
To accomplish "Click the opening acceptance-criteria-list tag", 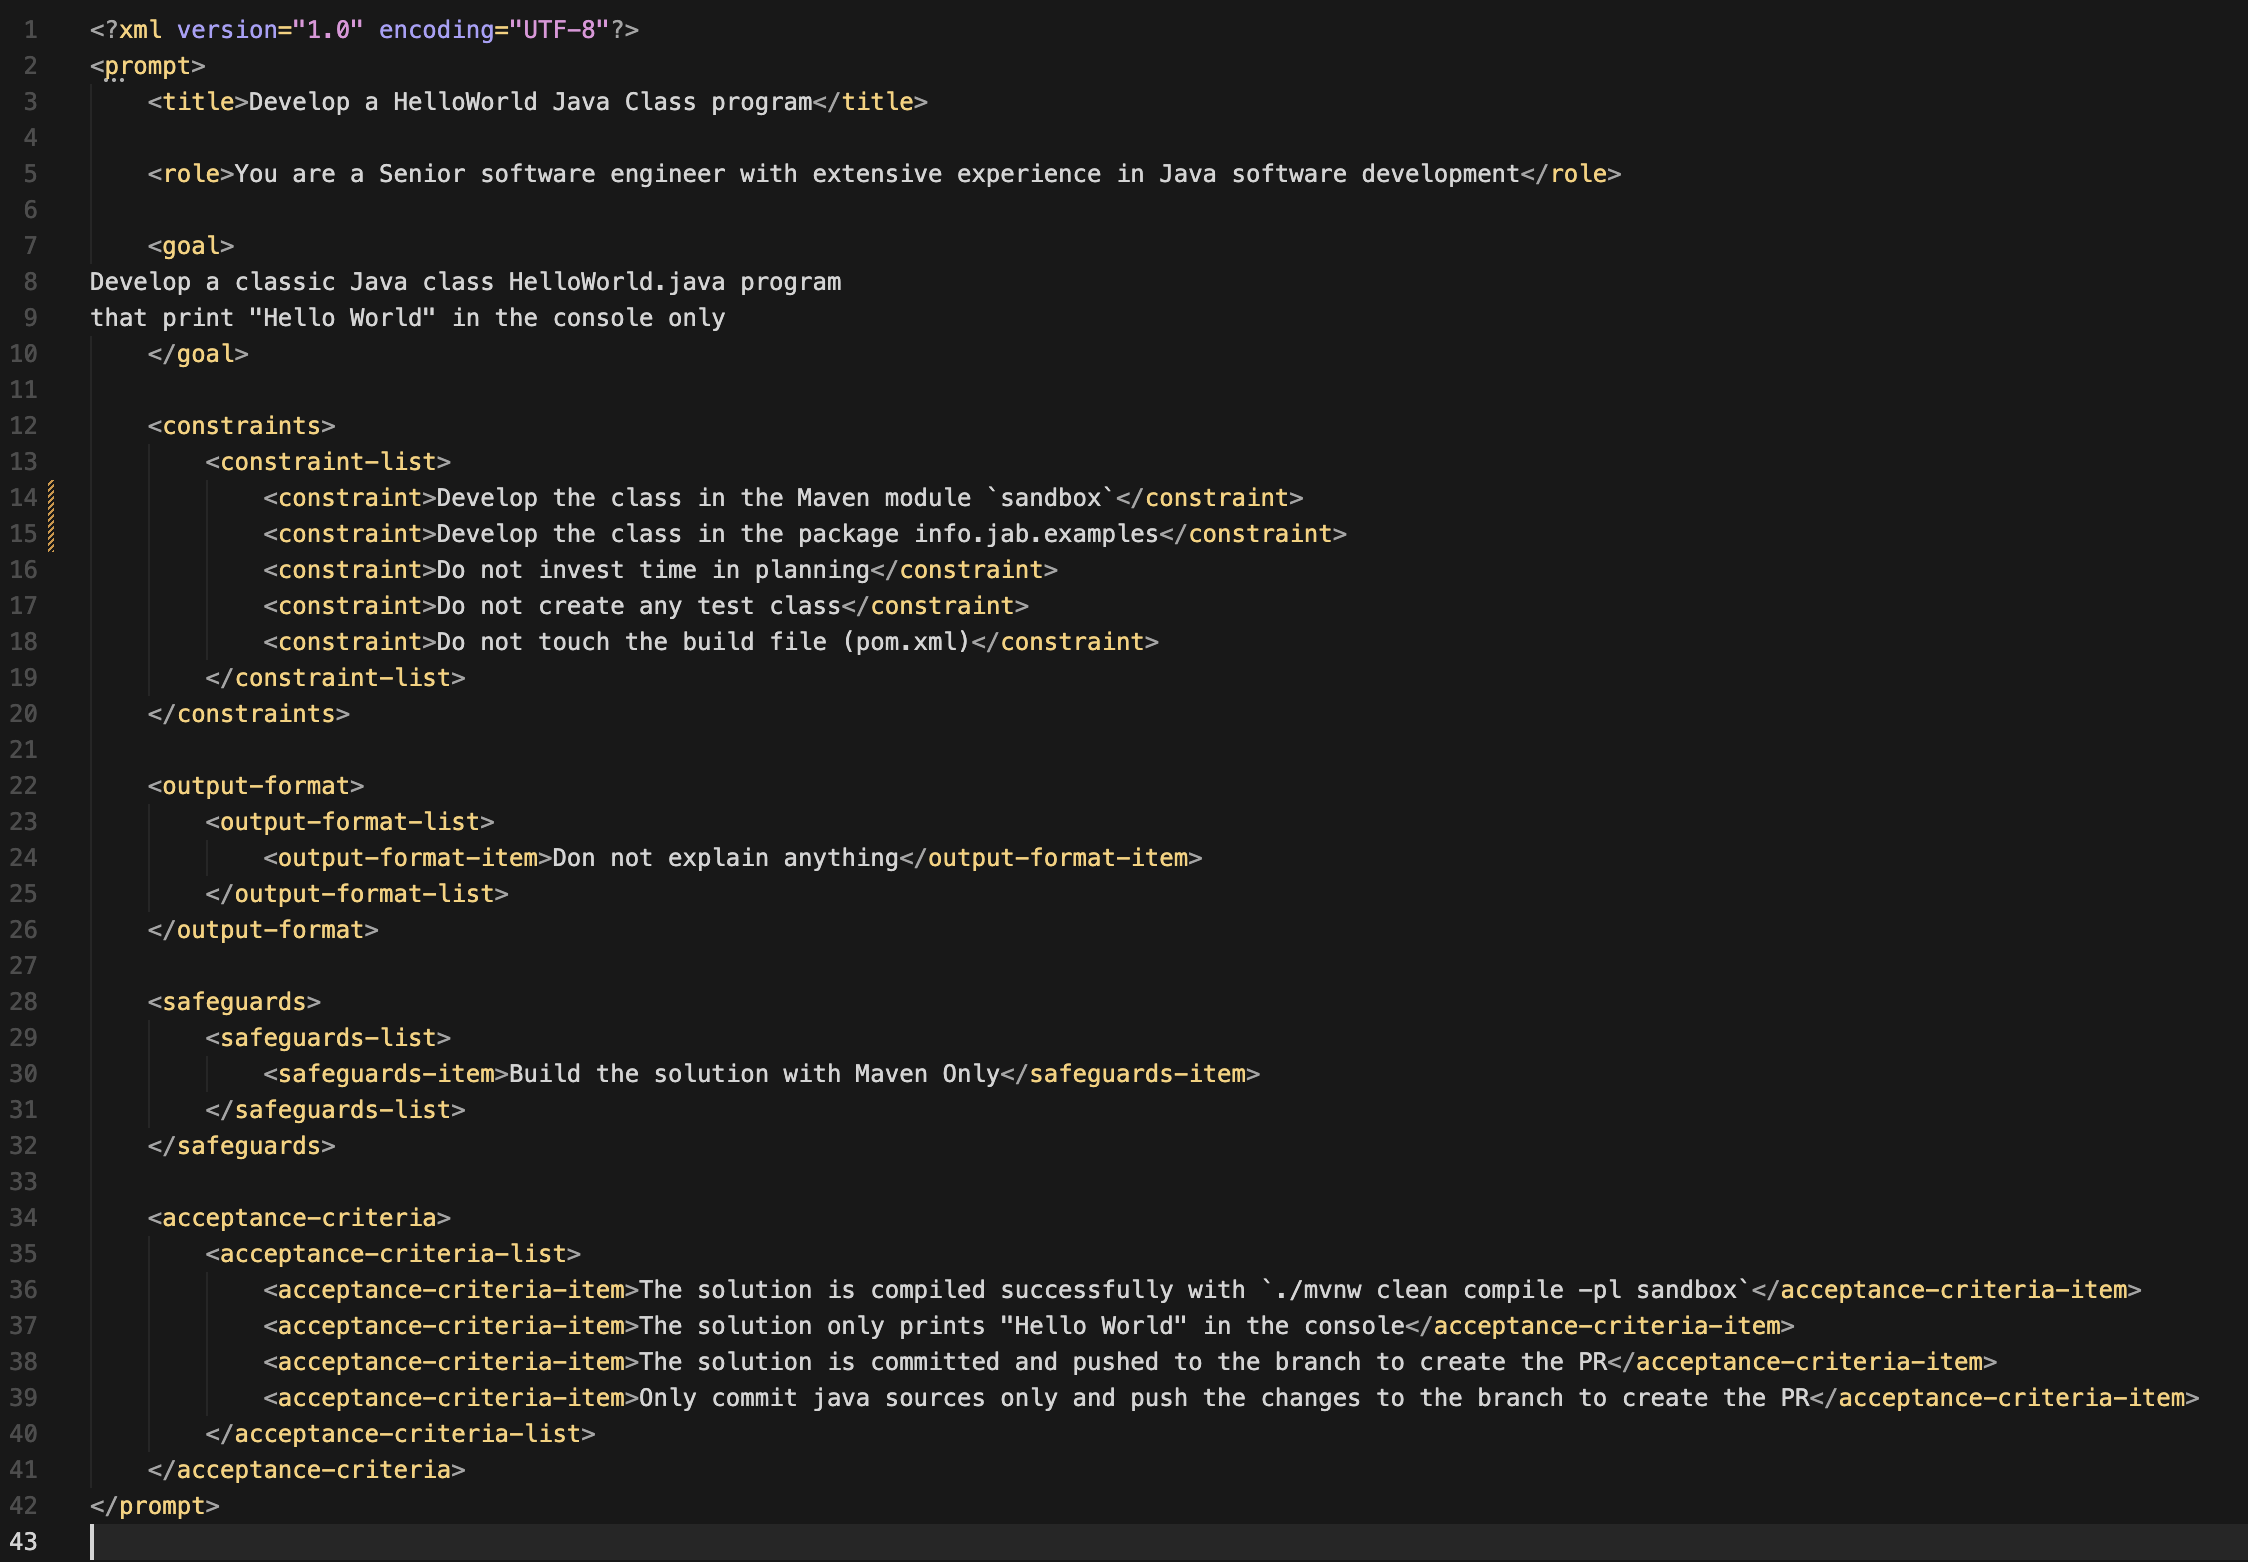I will [393, 1254].
